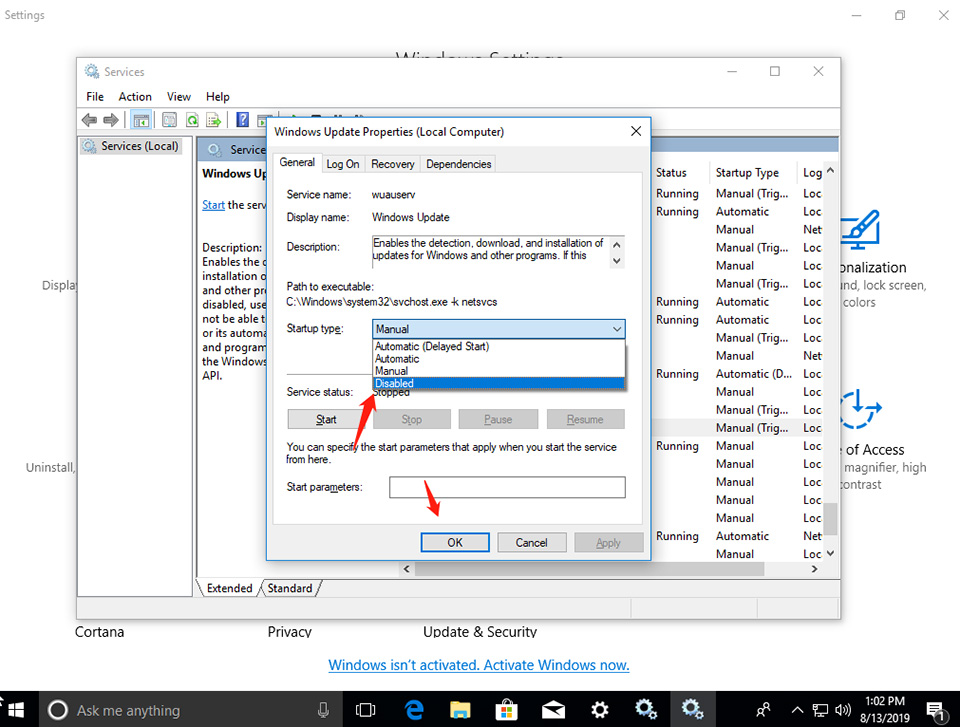Choose Automatic (Delayed Start) startup option

pos(498,346)
